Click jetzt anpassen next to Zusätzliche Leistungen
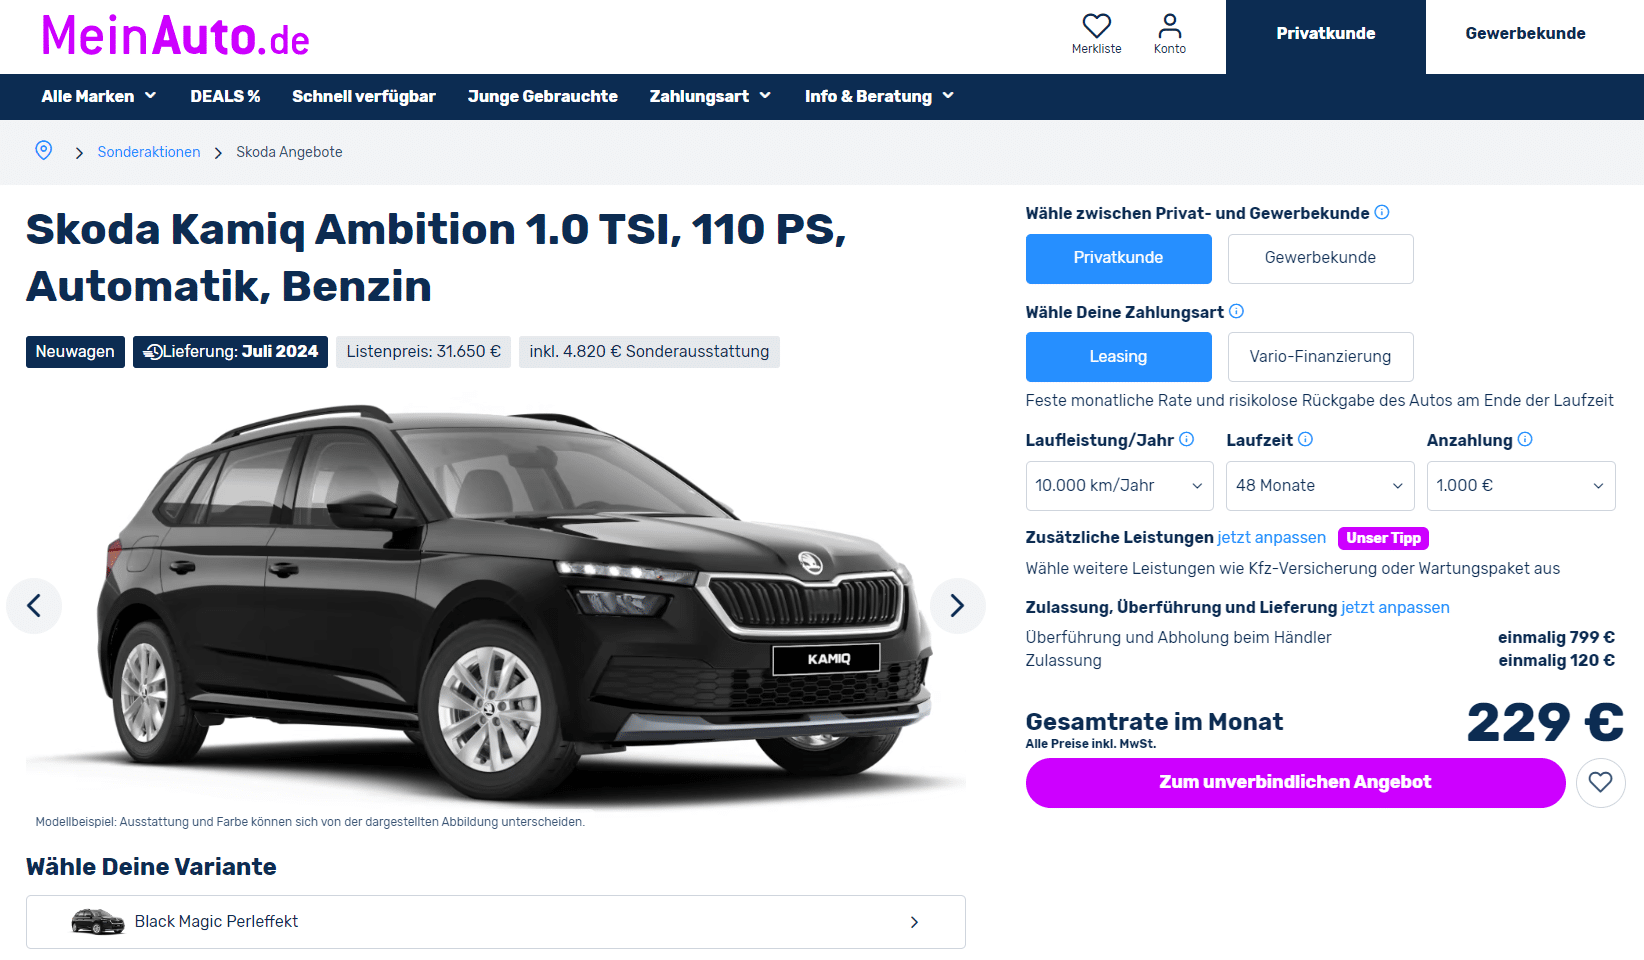The image size is (1644, 960). tap(1272, 537)
